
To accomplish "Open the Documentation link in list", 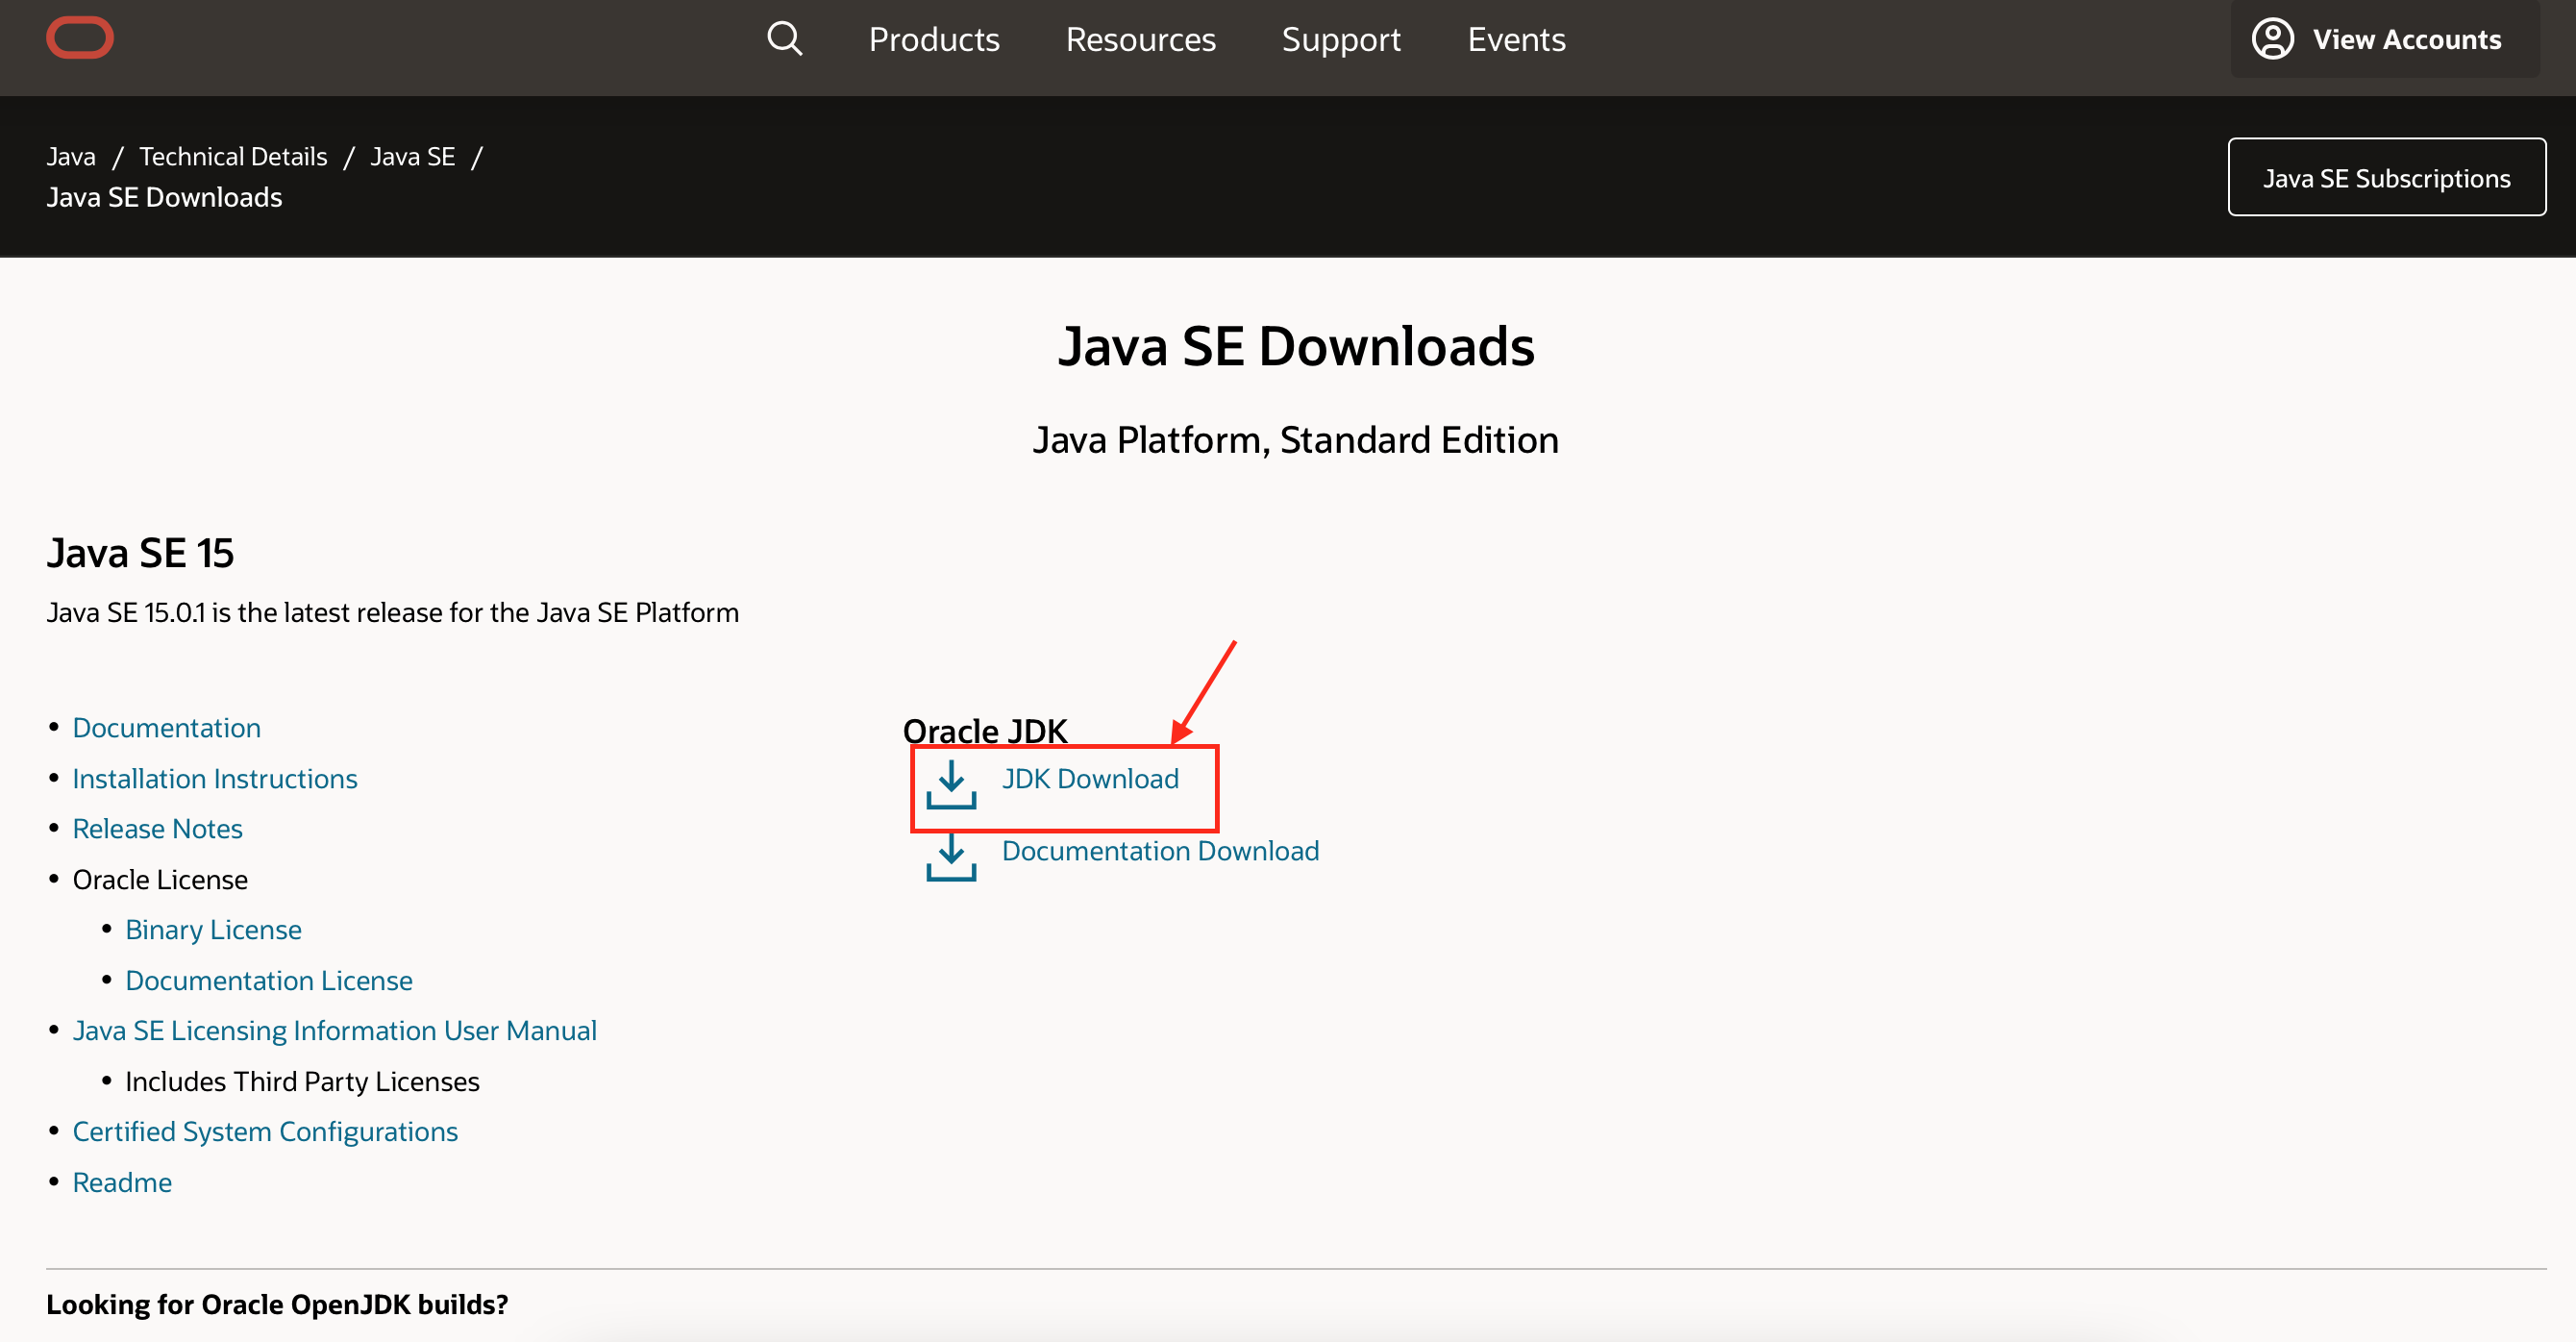I will coord(166,728).
